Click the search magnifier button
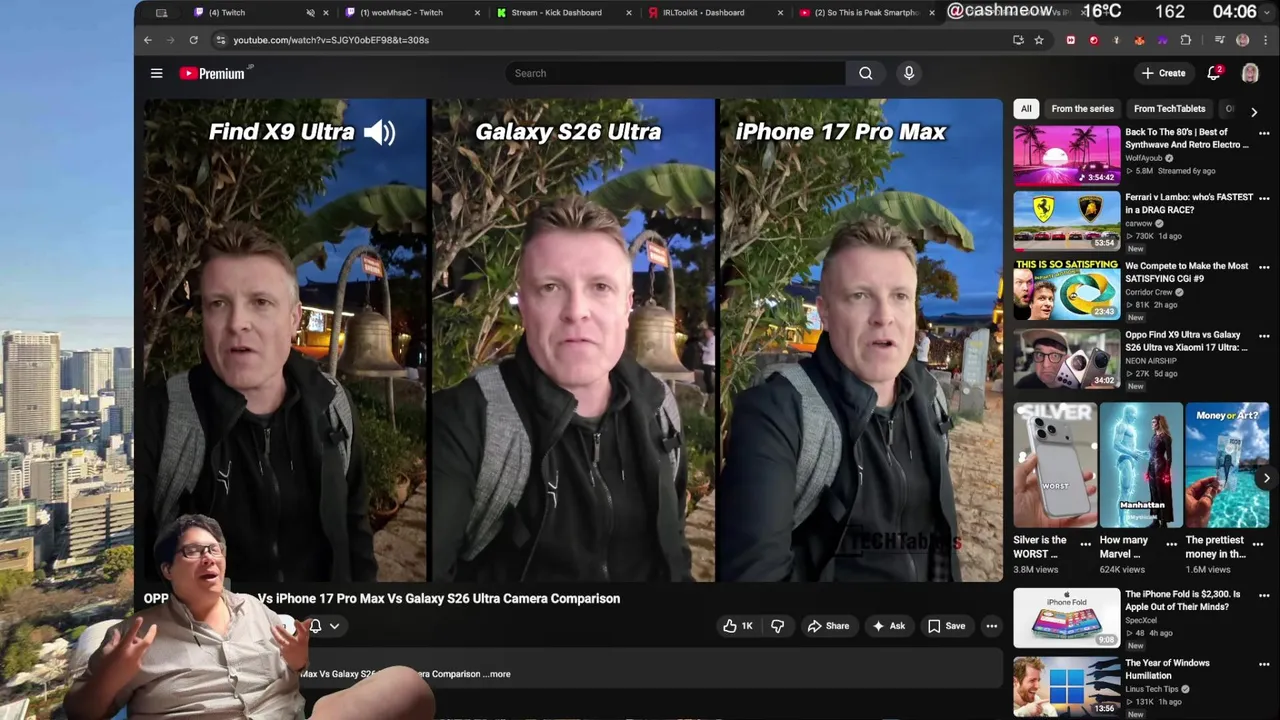Viewport: 1280px width, 720px height. [866, 73]
